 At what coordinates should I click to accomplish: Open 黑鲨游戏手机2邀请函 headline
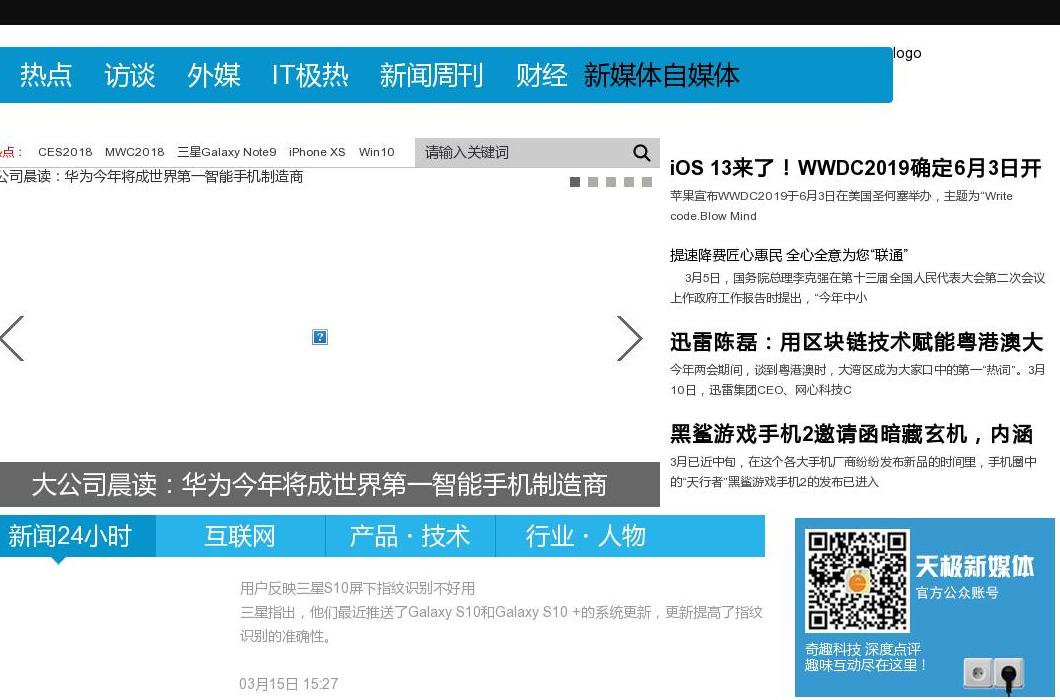(x=852, y=434)
